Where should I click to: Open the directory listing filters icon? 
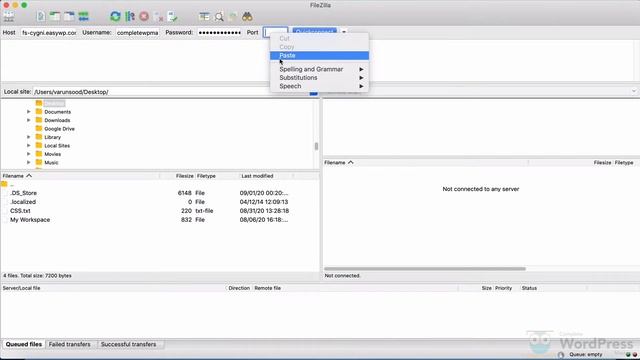pyautogui.click(x=204, y=16)
